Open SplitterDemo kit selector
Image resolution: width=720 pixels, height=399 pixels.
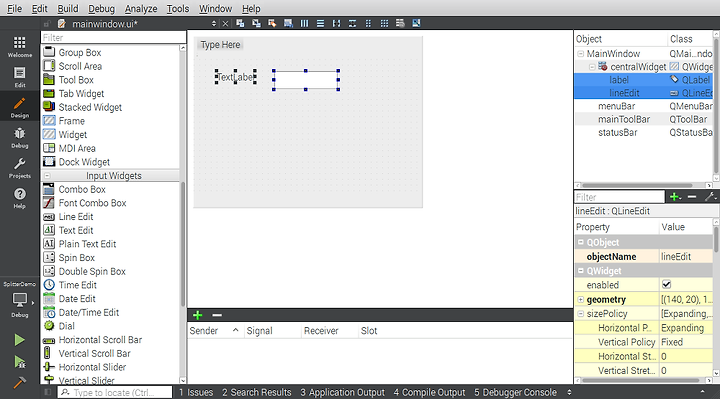pyautogui.click(x=19, y=299)
